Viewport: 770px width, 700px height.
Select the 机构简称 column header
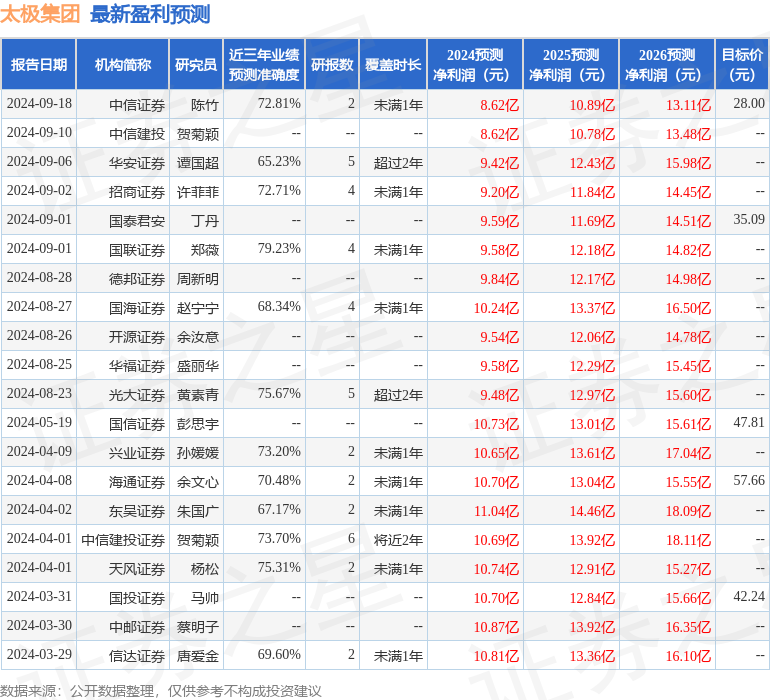(123, 64)
